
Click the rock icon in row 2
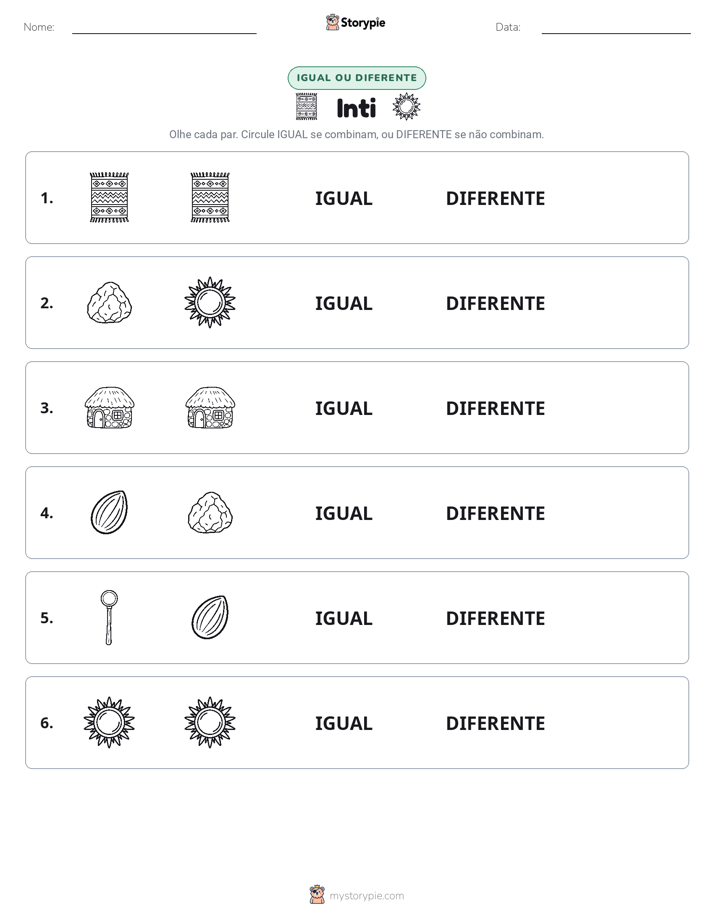click(109, 302)
